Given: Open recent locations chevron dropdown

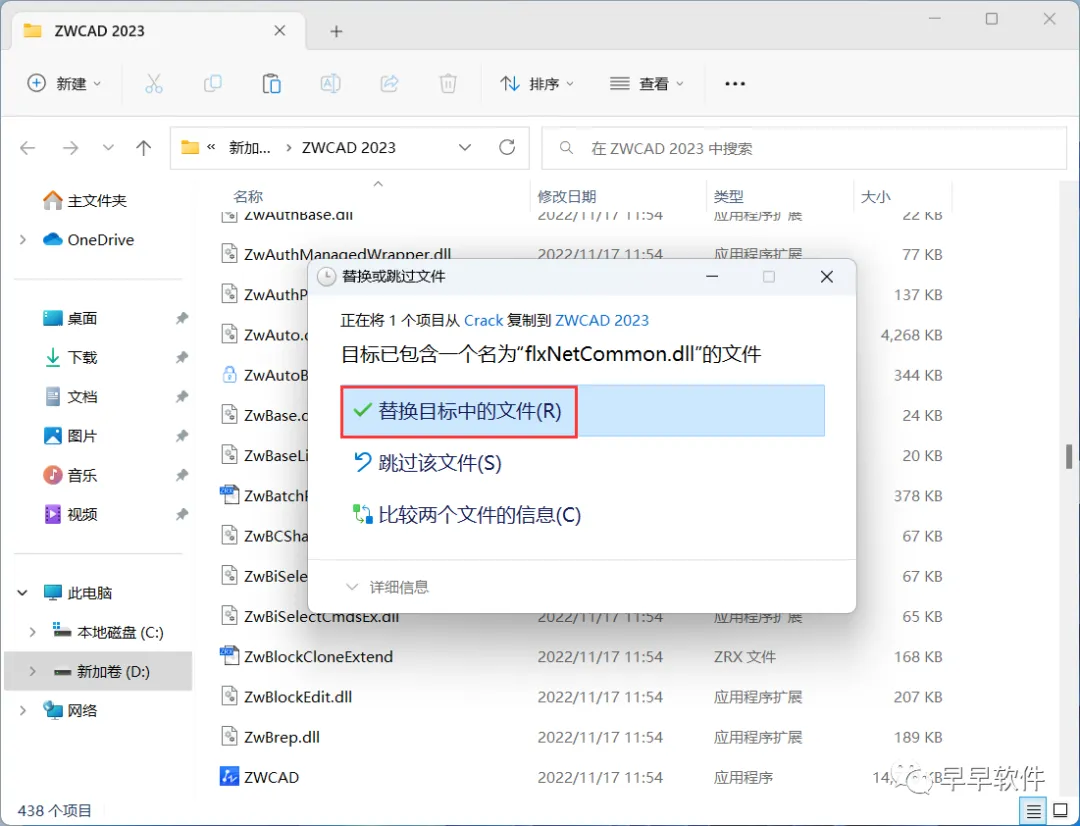Looking at the screenshot, I should 108,147.
